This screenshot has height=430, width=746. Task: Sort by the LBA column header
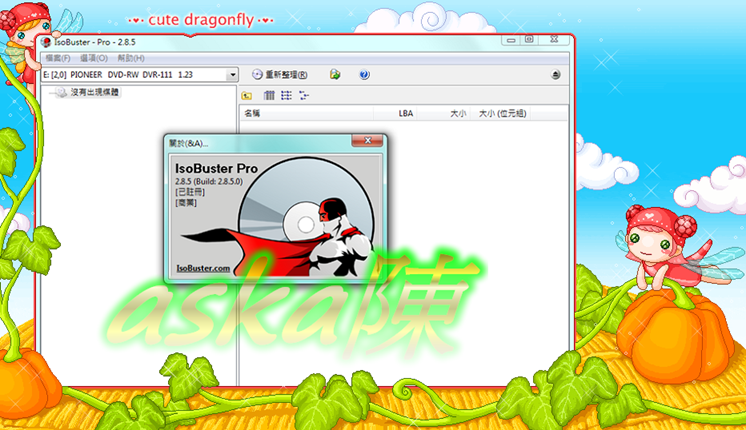(395, 113)
